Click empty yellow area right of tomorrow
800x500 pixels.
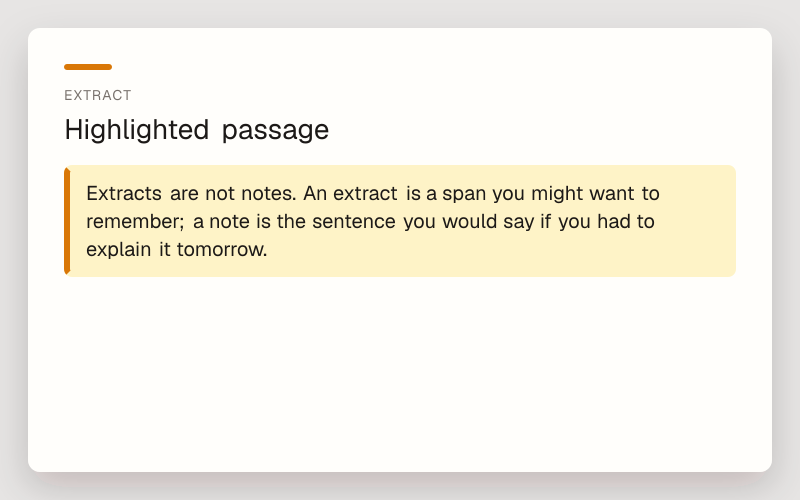pos(500,250)
